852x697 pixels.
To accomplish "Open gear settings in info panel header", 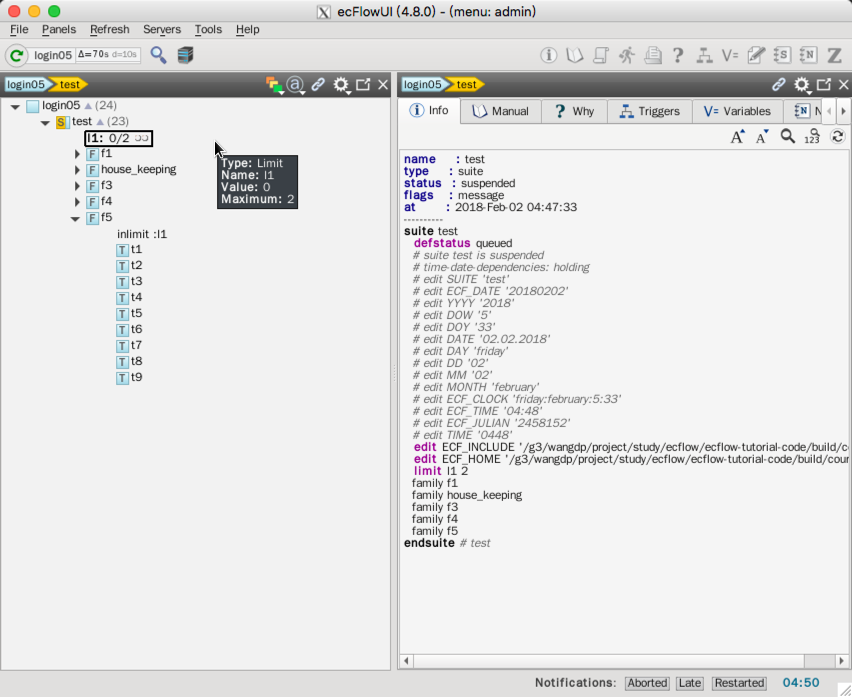I will click(x=801, y=85).
